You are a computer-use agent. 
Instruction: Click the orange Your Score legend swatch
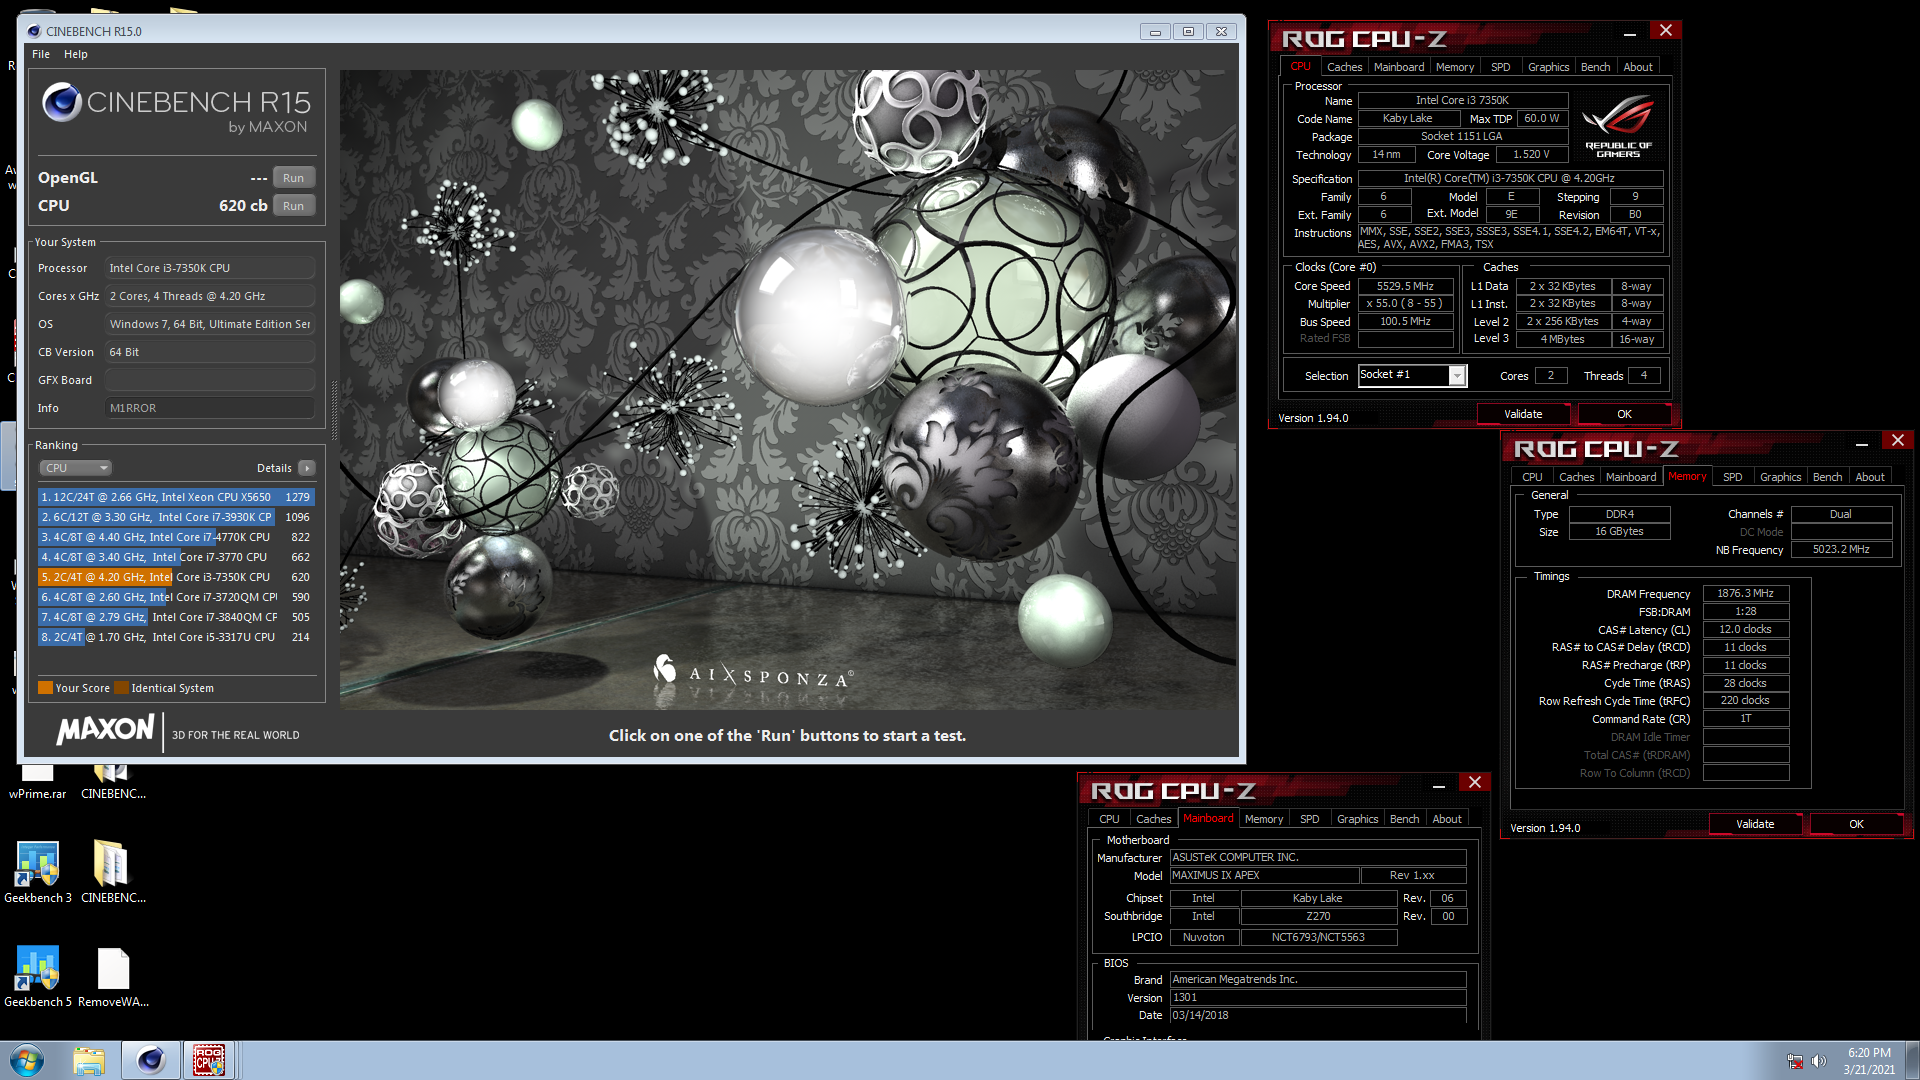point(45,688)
